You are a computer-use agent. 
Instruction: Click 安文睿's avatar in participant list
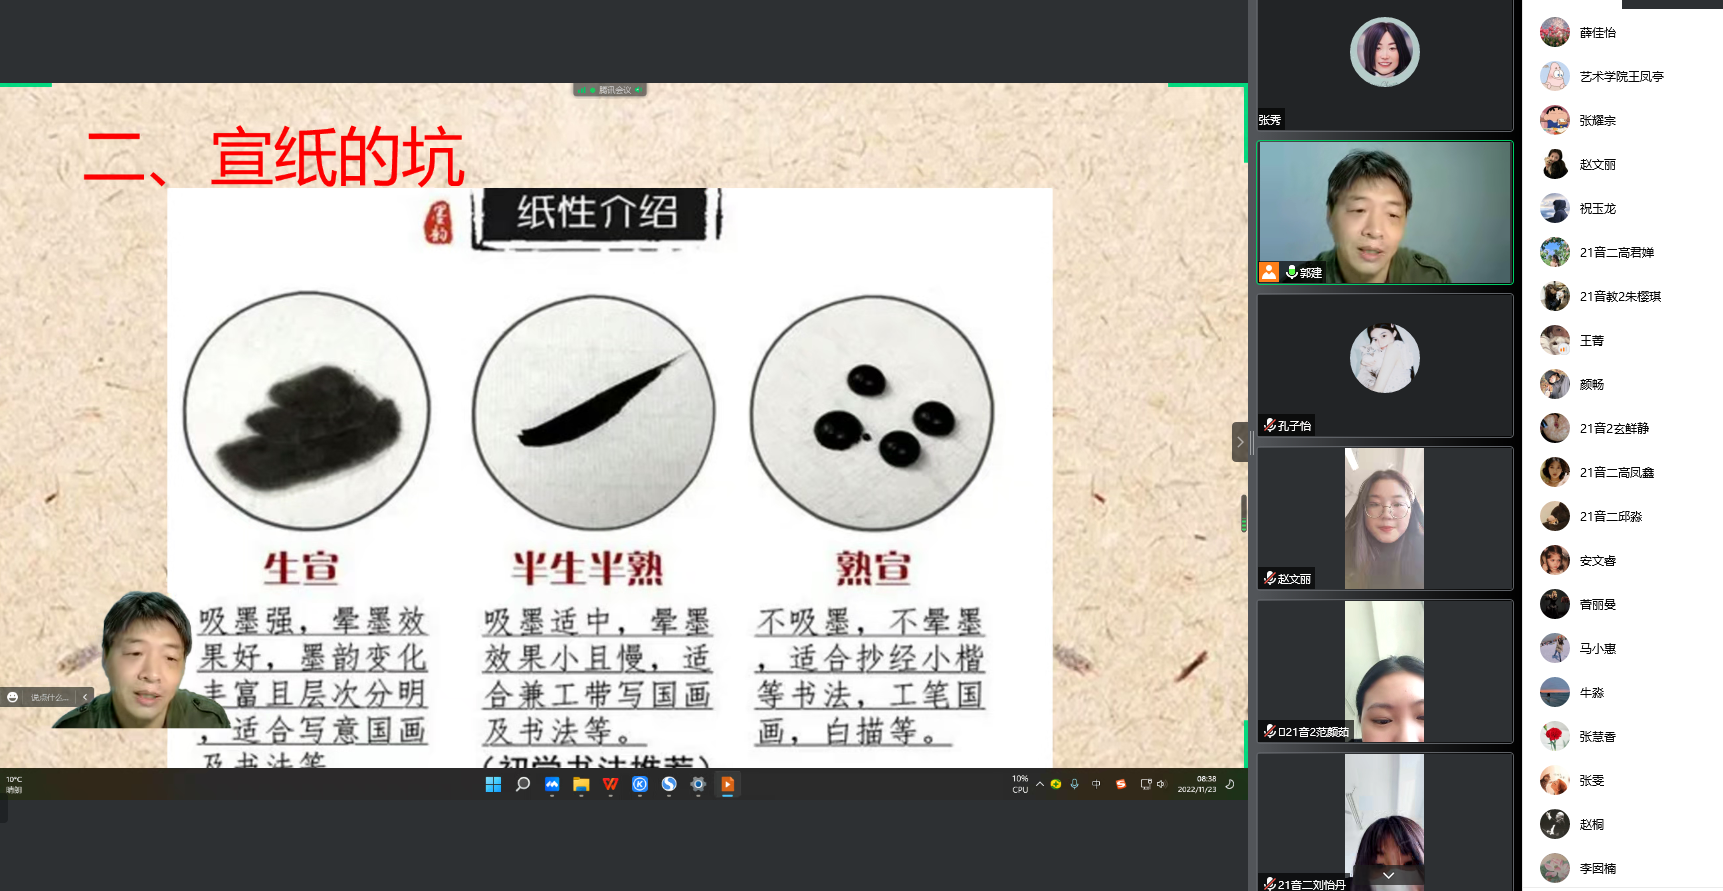tap(1555, 560)
